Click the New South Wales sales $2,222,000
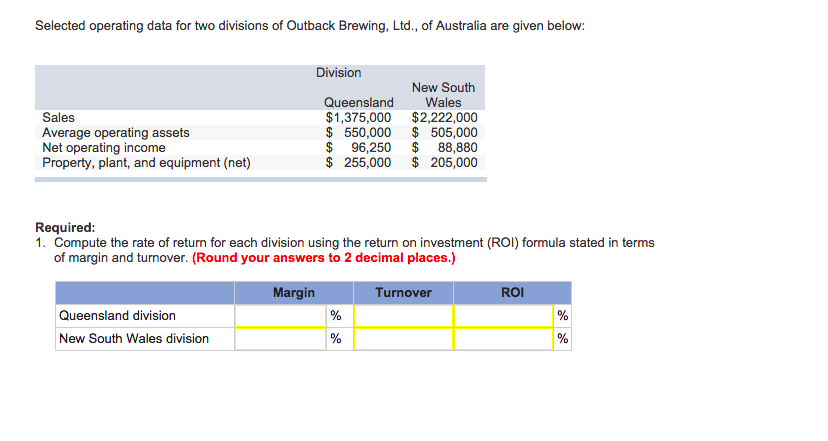The height and width of the screenshot is (441, 828). tap(444, 117)
